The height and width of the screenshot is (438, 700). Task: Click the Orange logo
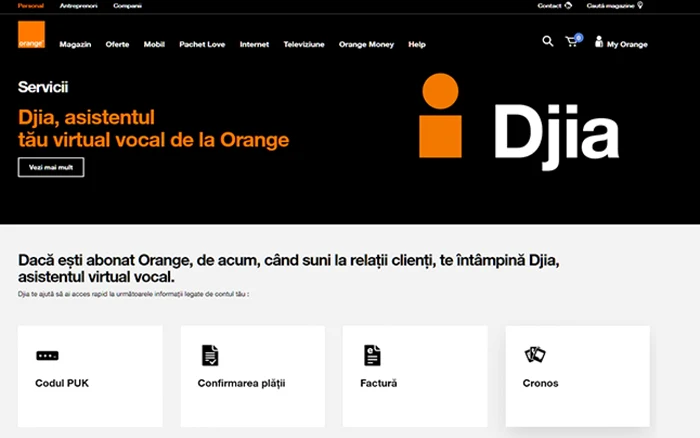(x=31, y=34)
